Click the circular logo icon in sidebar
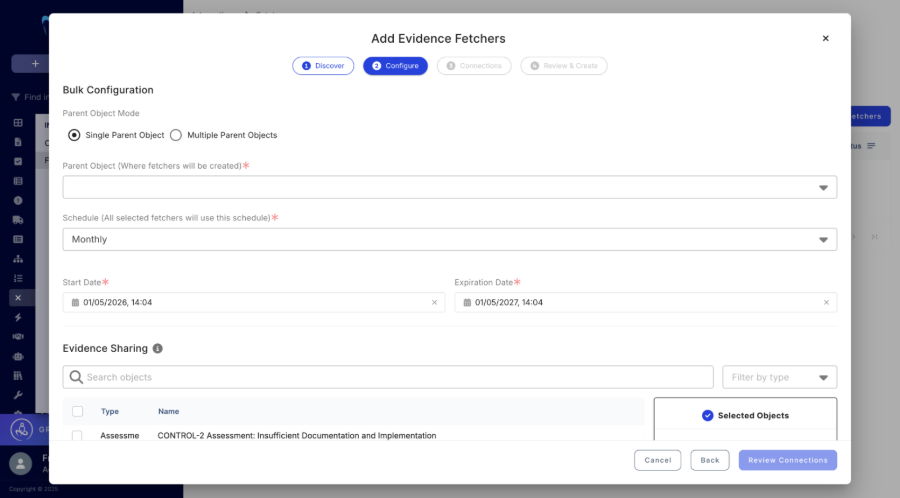 tap(22, 429)
